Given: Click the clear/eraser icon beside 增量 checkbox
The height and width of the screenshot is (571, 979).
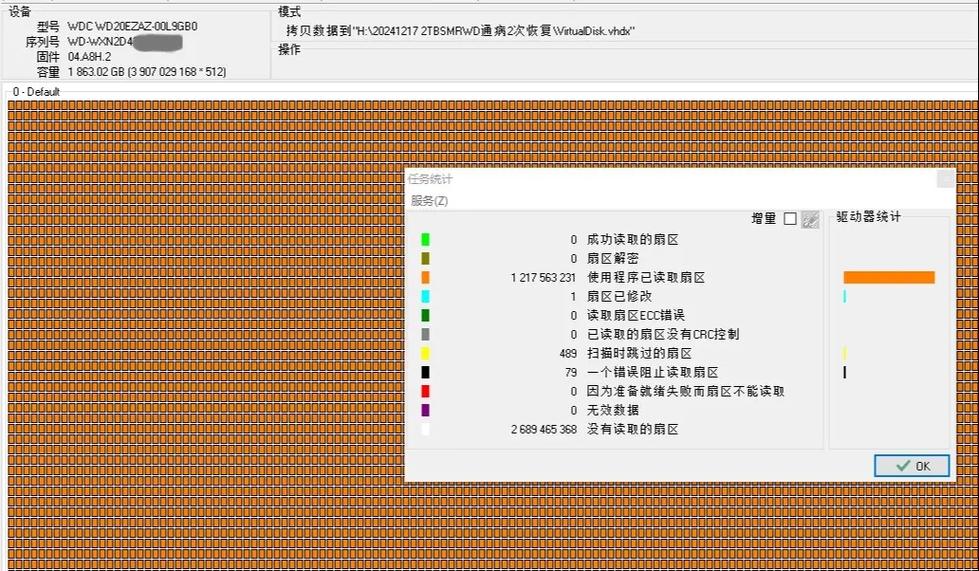Looking at the screenshot, I should point(810,219).
